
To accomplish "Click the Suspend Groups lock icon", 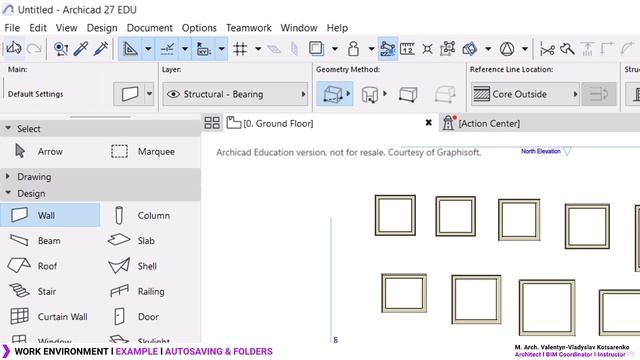I will pyautogui.click(x=353, y=49).
